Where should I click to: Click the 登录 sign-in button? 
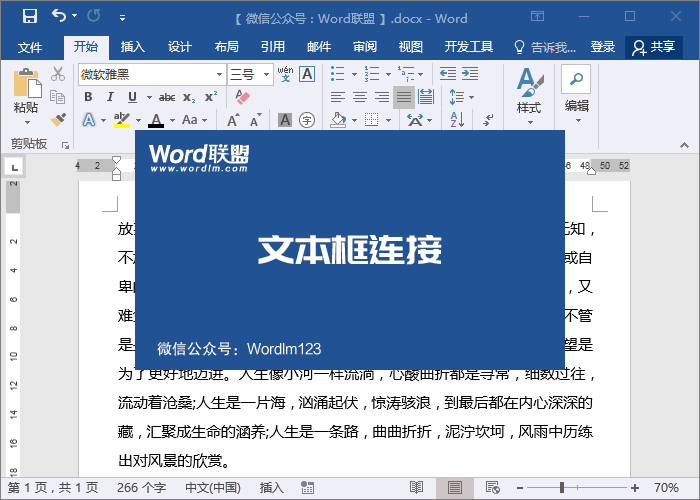tap(603, 47)
